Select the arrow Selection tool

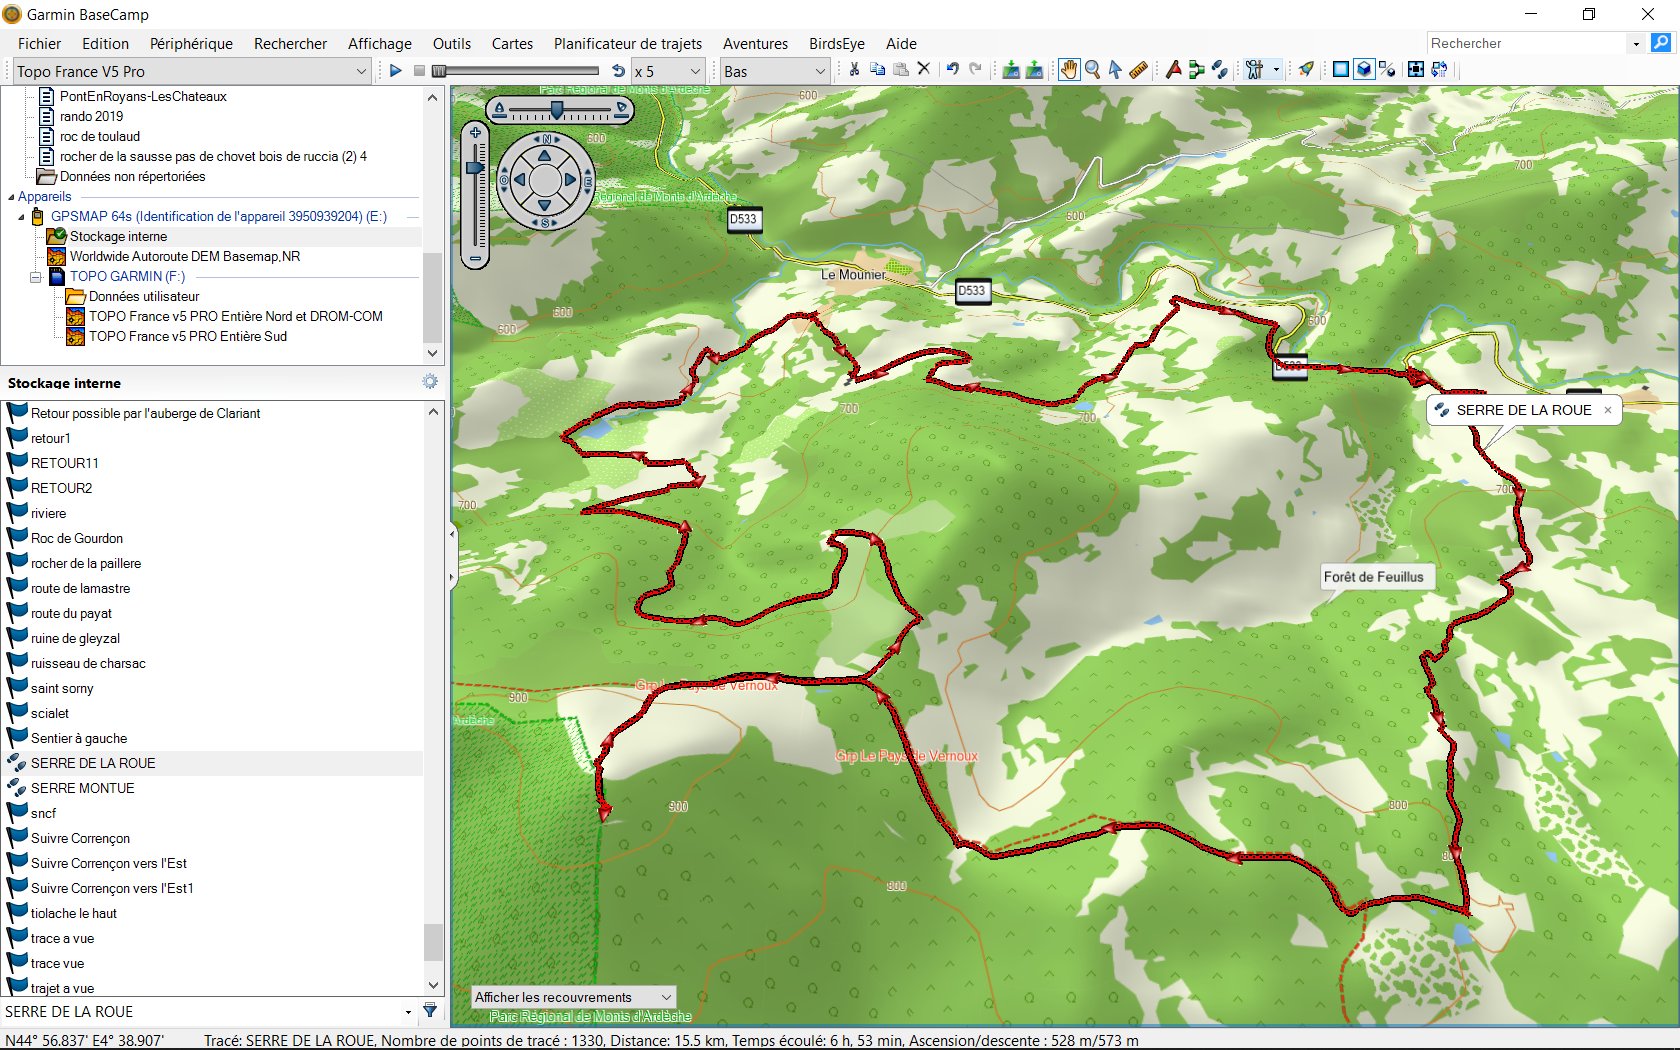pos(1115,69)
